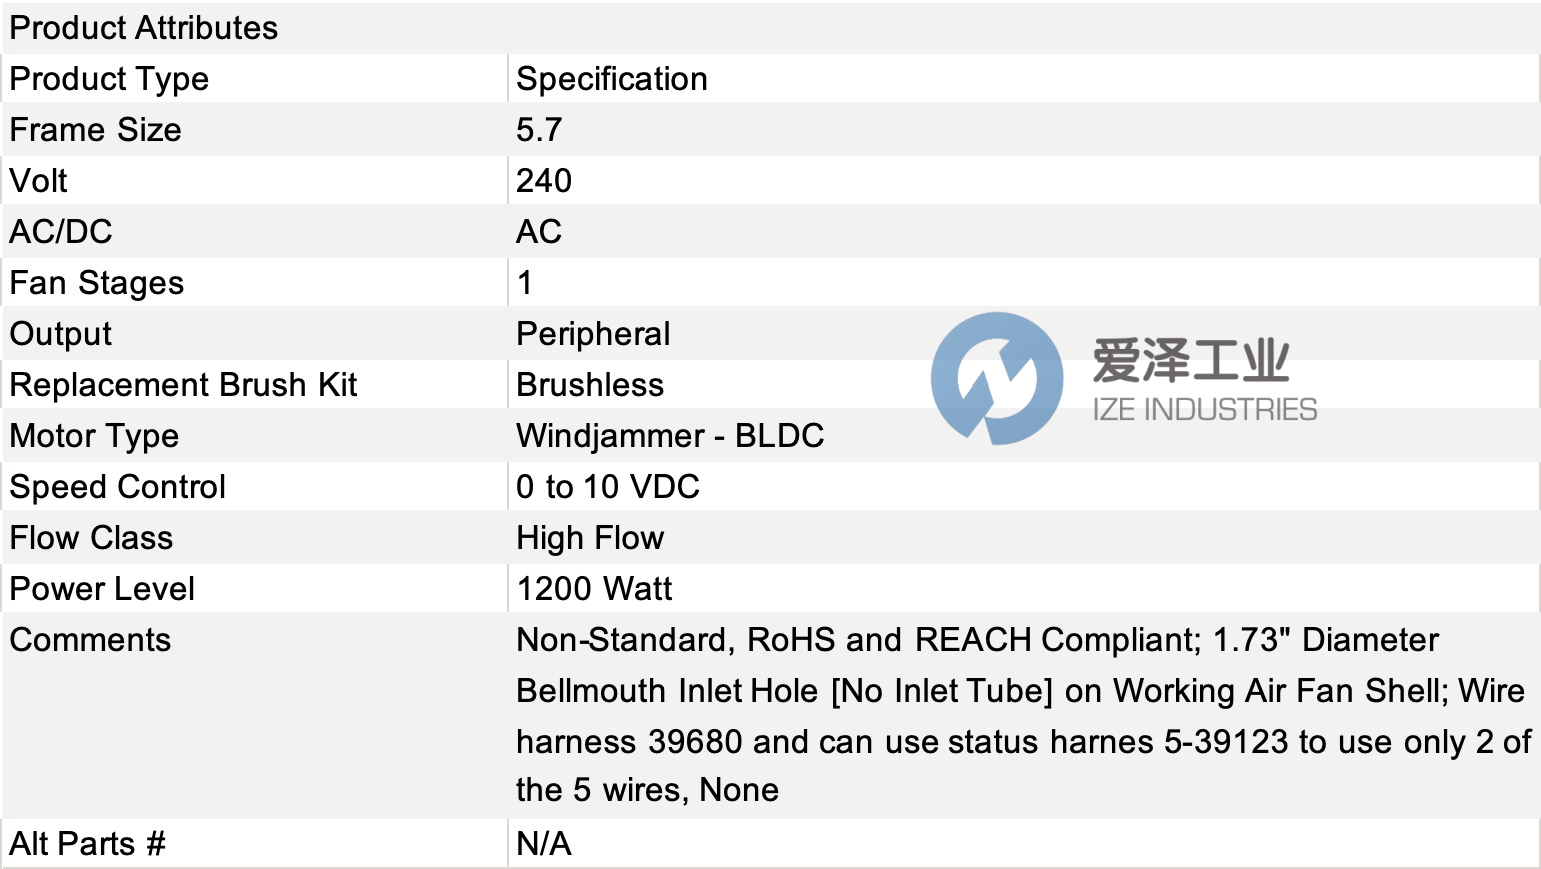Click the Volt value 240
The image size is (1541, 869).
(x=544, y=181)
